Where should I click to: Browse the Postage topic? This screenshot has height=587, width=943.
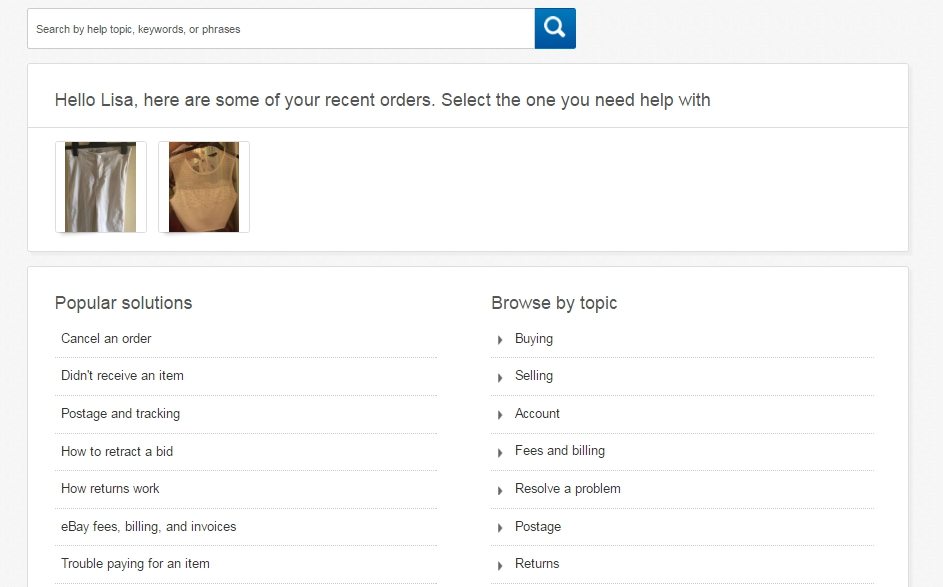[x=538, y=527]
